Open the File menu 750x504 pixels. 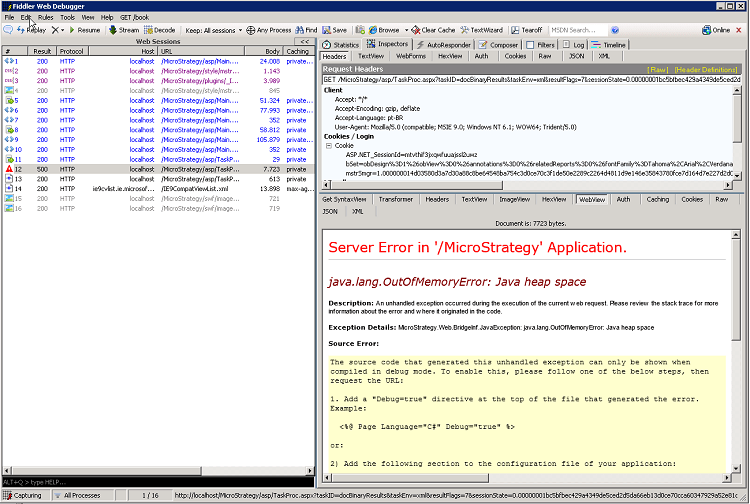9,17
